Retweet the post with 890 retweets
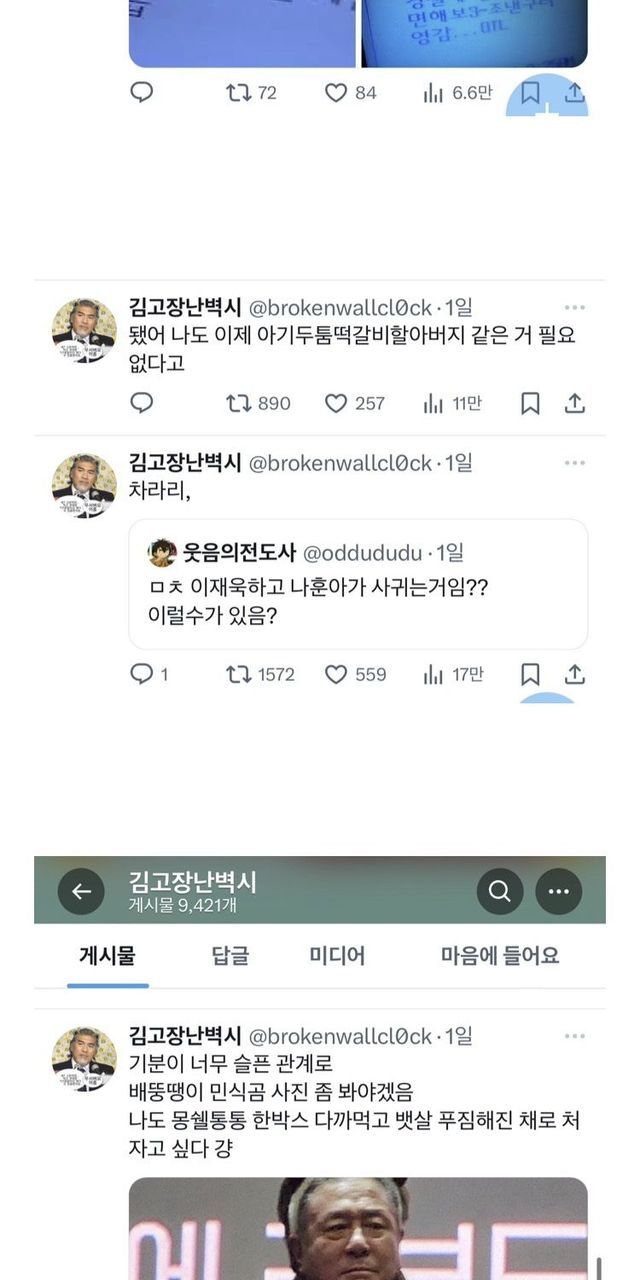This screenshot has height=1280, width=640. pos(238,403)
